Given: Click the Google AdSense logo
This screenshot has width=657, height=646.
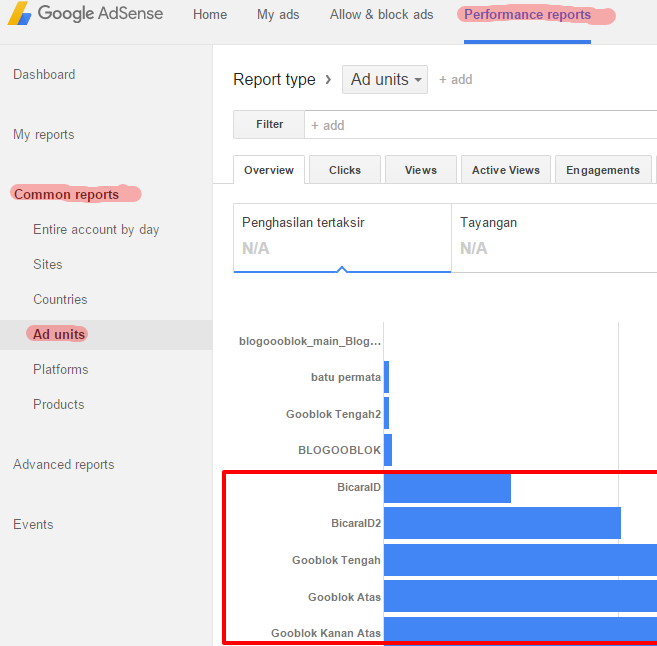Looking at the screenshot, I should [85, 13].
